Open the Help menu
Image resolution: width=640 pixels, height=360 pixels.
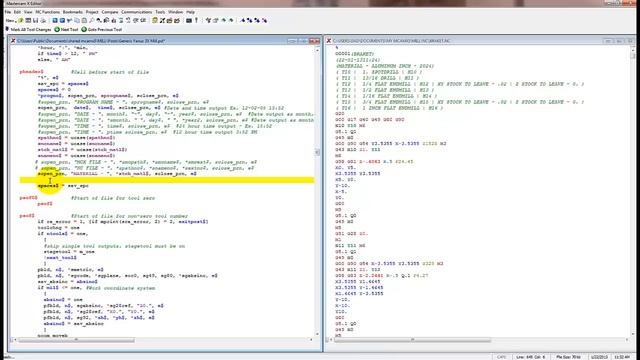pyautogui.click(x=190, y=12)
